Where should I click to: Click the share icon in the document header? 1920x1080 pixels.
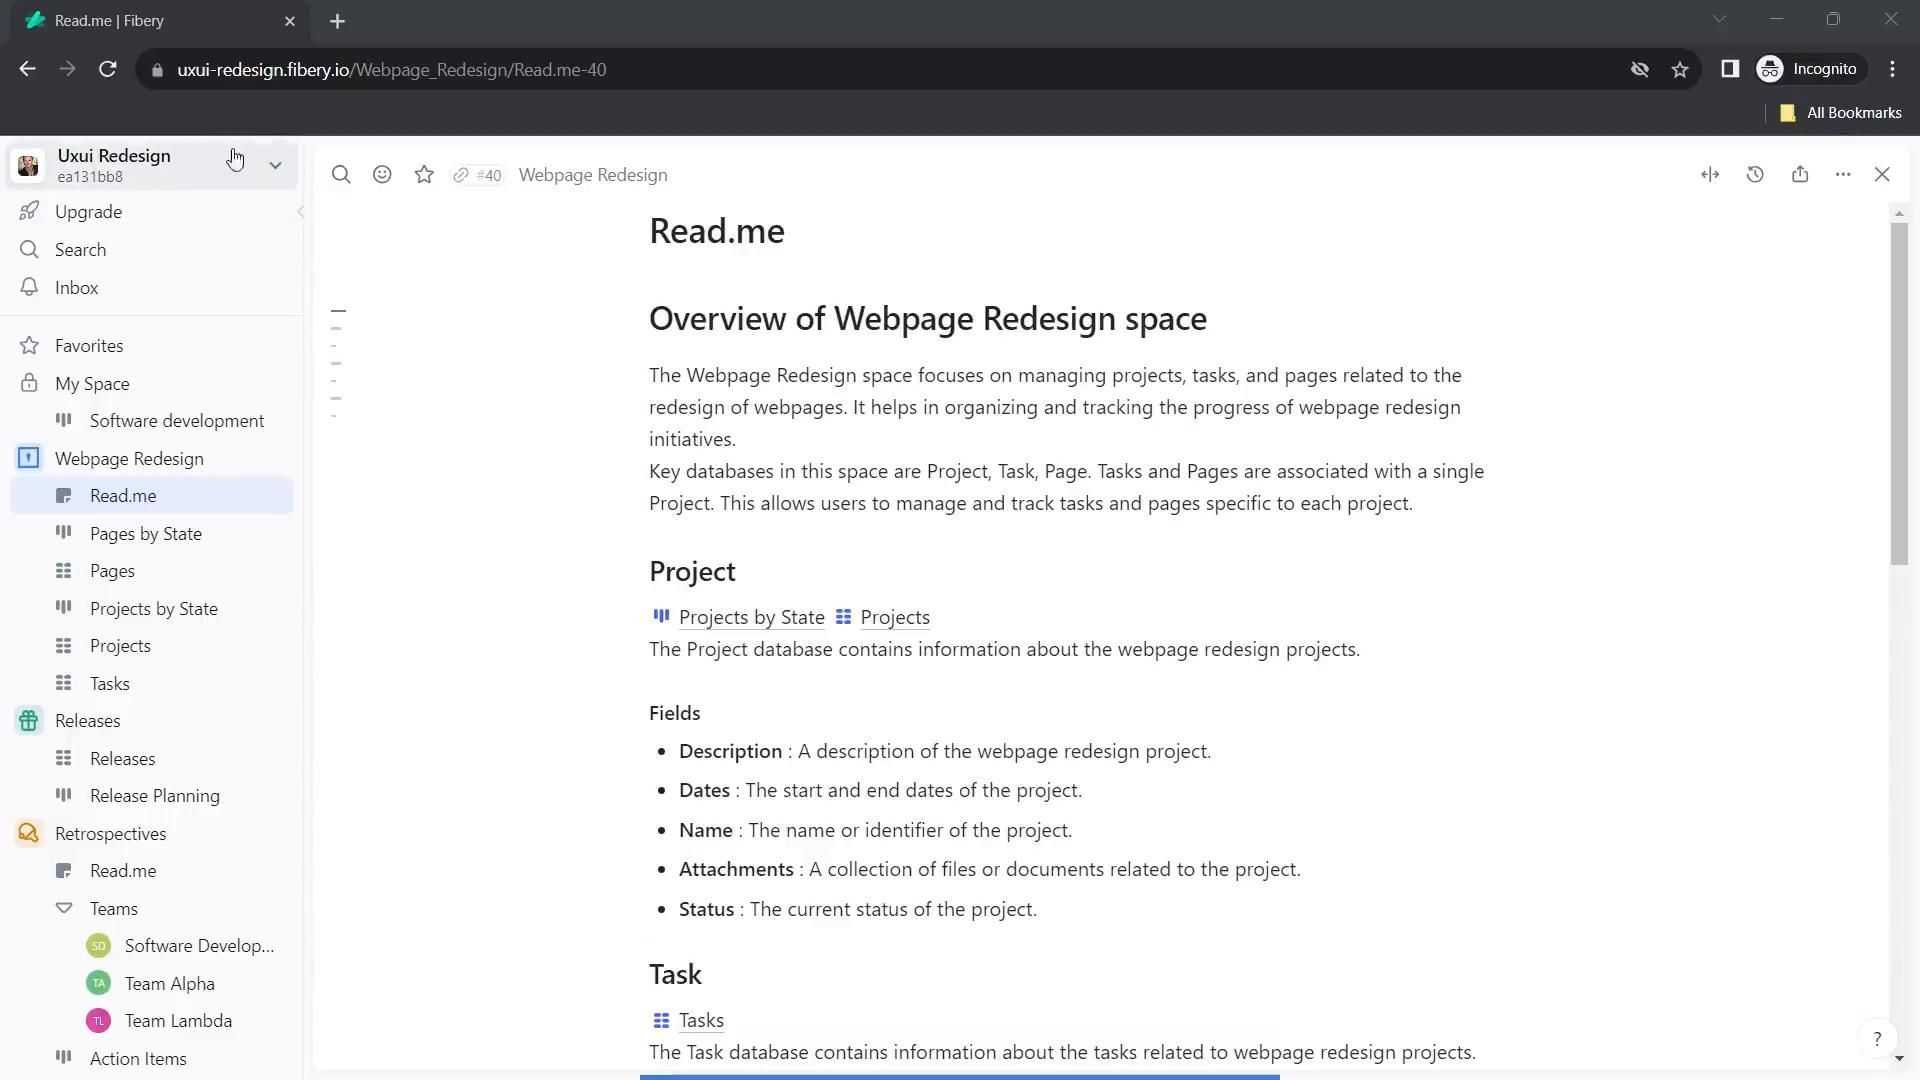pyautogui.click(x=1800, y=175)
